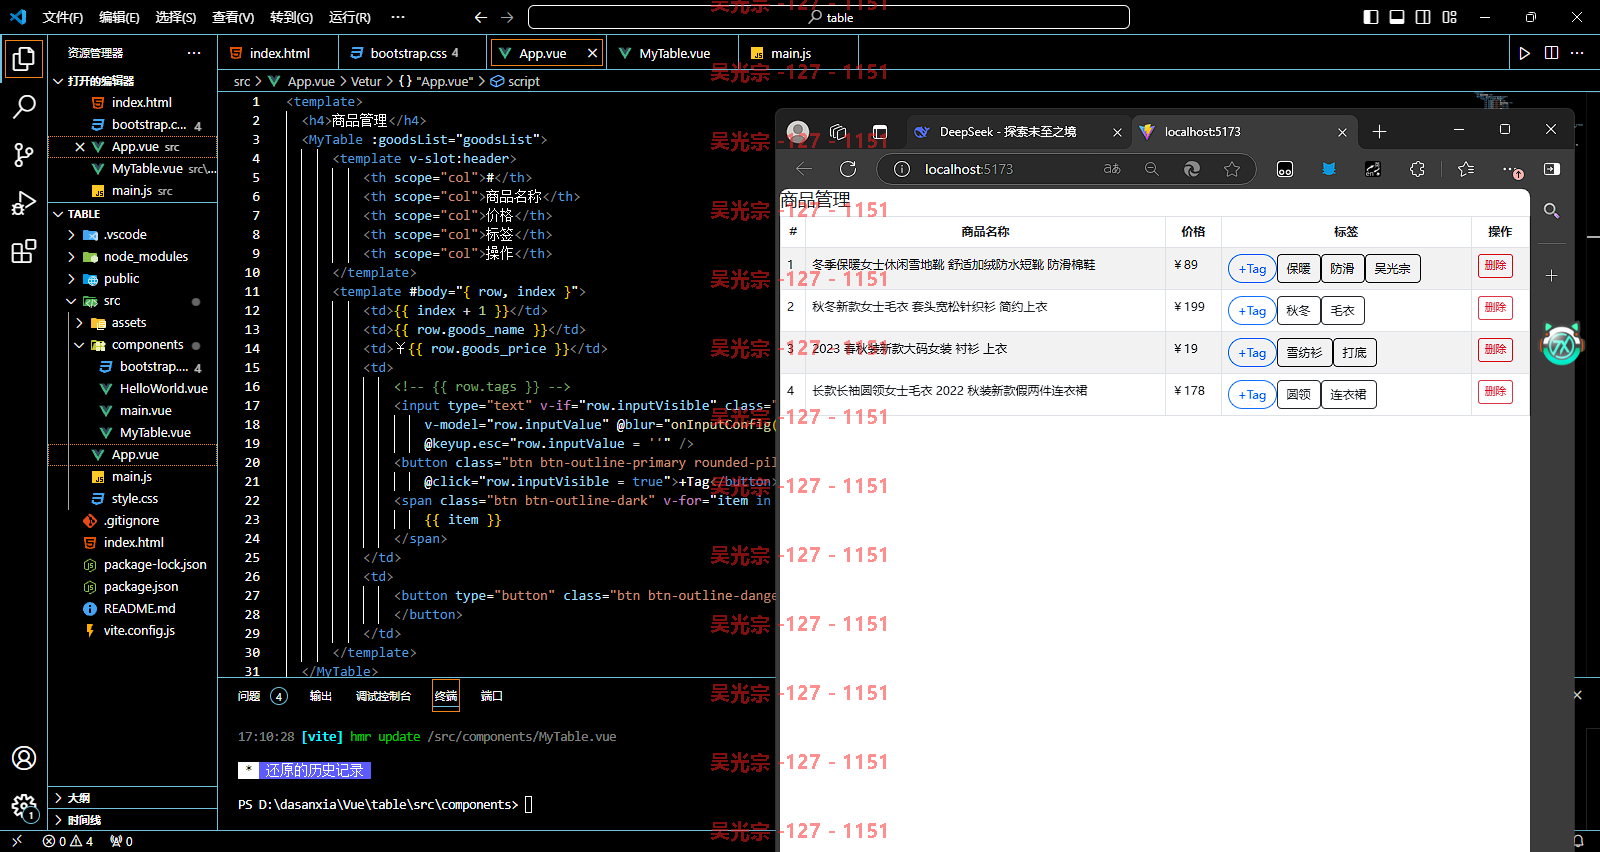This screenshot has height=852, width=1600.
Task: Switch to the MyTable.vue editor tab
Action: coord(674,53)
